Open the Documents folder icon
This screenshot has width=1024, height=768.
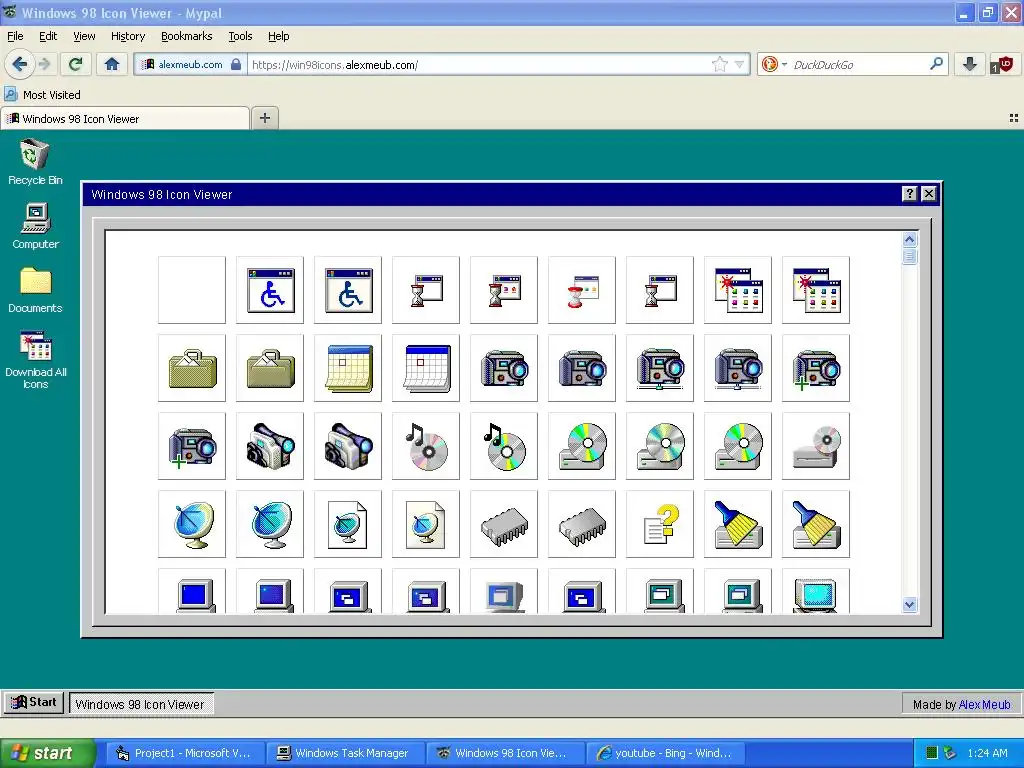tap(35, 290)
